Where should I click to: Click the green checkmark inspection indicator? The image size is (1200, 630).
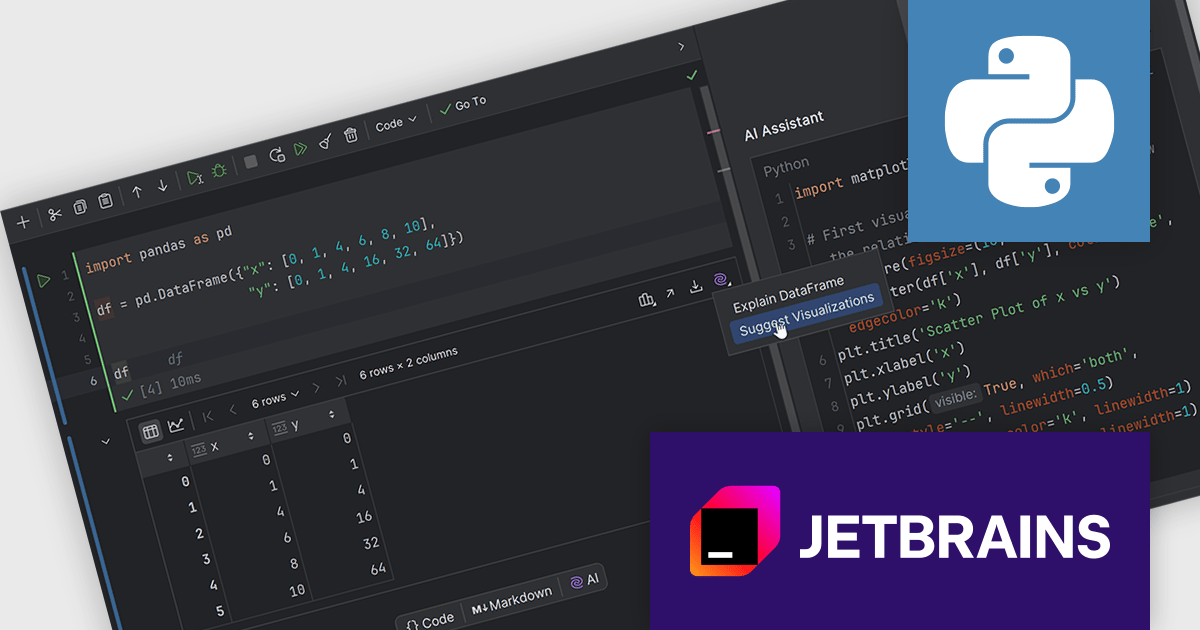[x=691, y=75]
